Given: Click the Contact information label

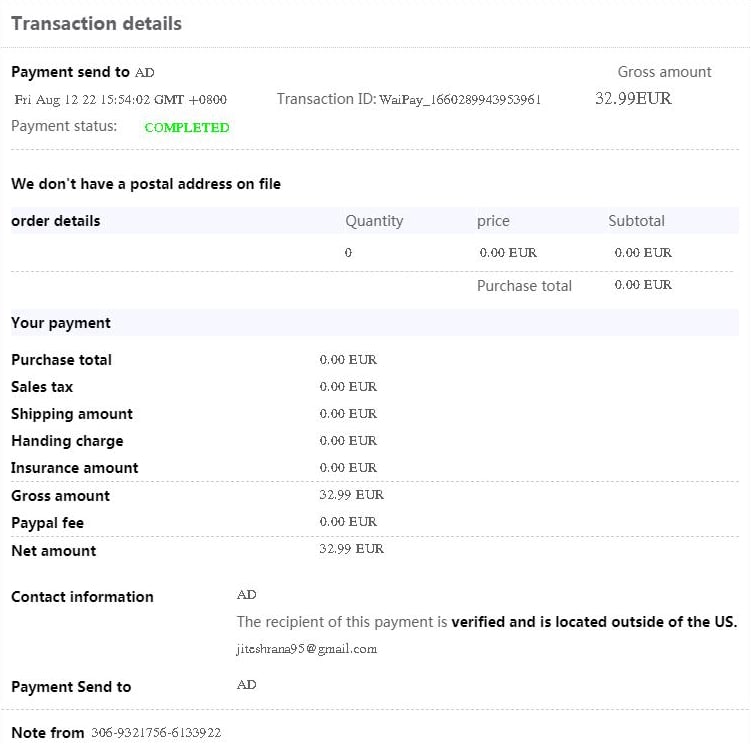Looking at the screenshot, I should tap(82, 597).
